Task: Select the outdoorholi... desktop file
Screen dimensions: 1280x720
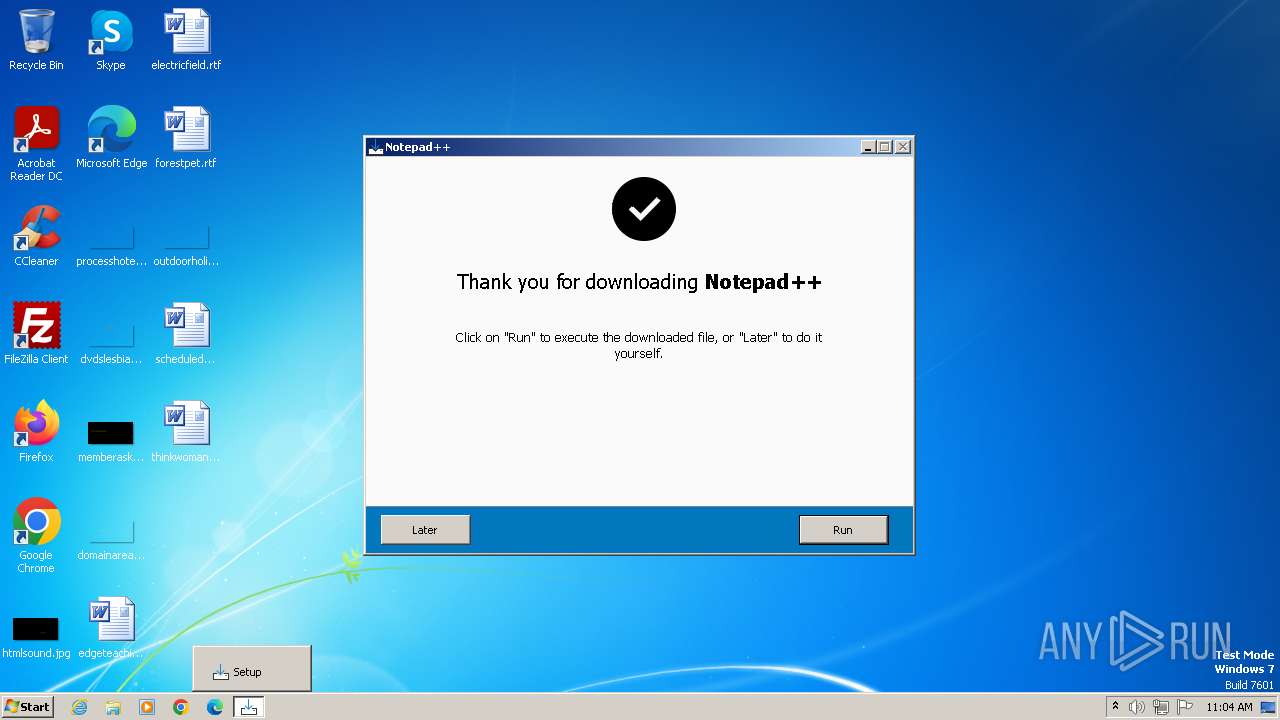Action: (186, 246)
